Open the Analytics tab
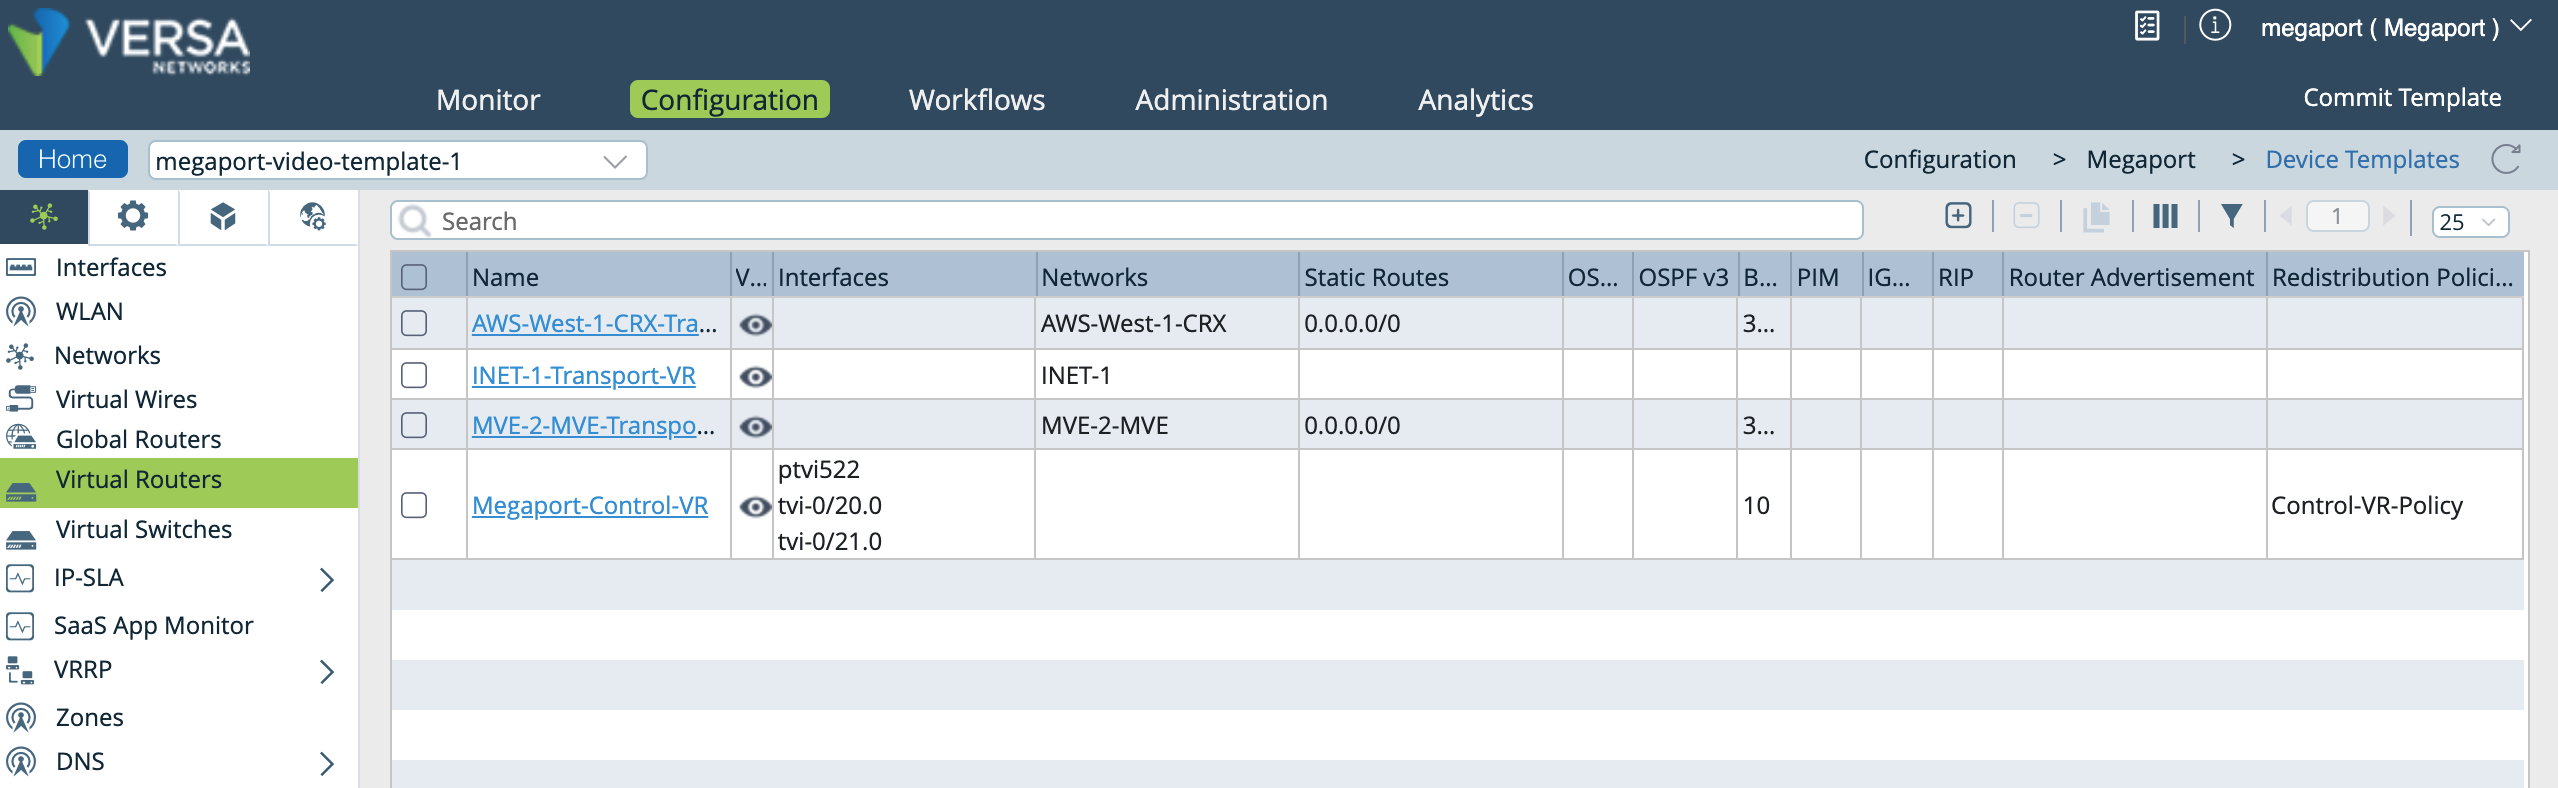The height and width of the screenshot is (788, 2558). (1475, 100)
